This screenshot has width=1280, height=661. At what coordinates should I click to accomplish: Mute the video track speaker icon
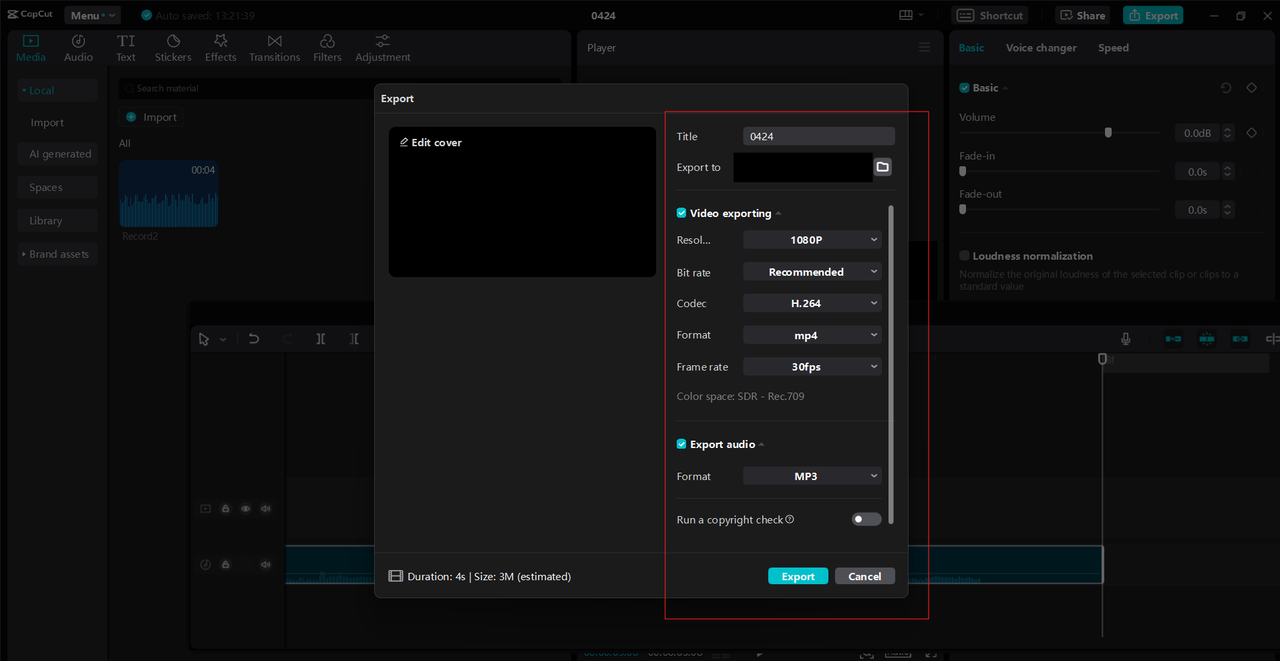pyautogui.click(x=266, y=509)
